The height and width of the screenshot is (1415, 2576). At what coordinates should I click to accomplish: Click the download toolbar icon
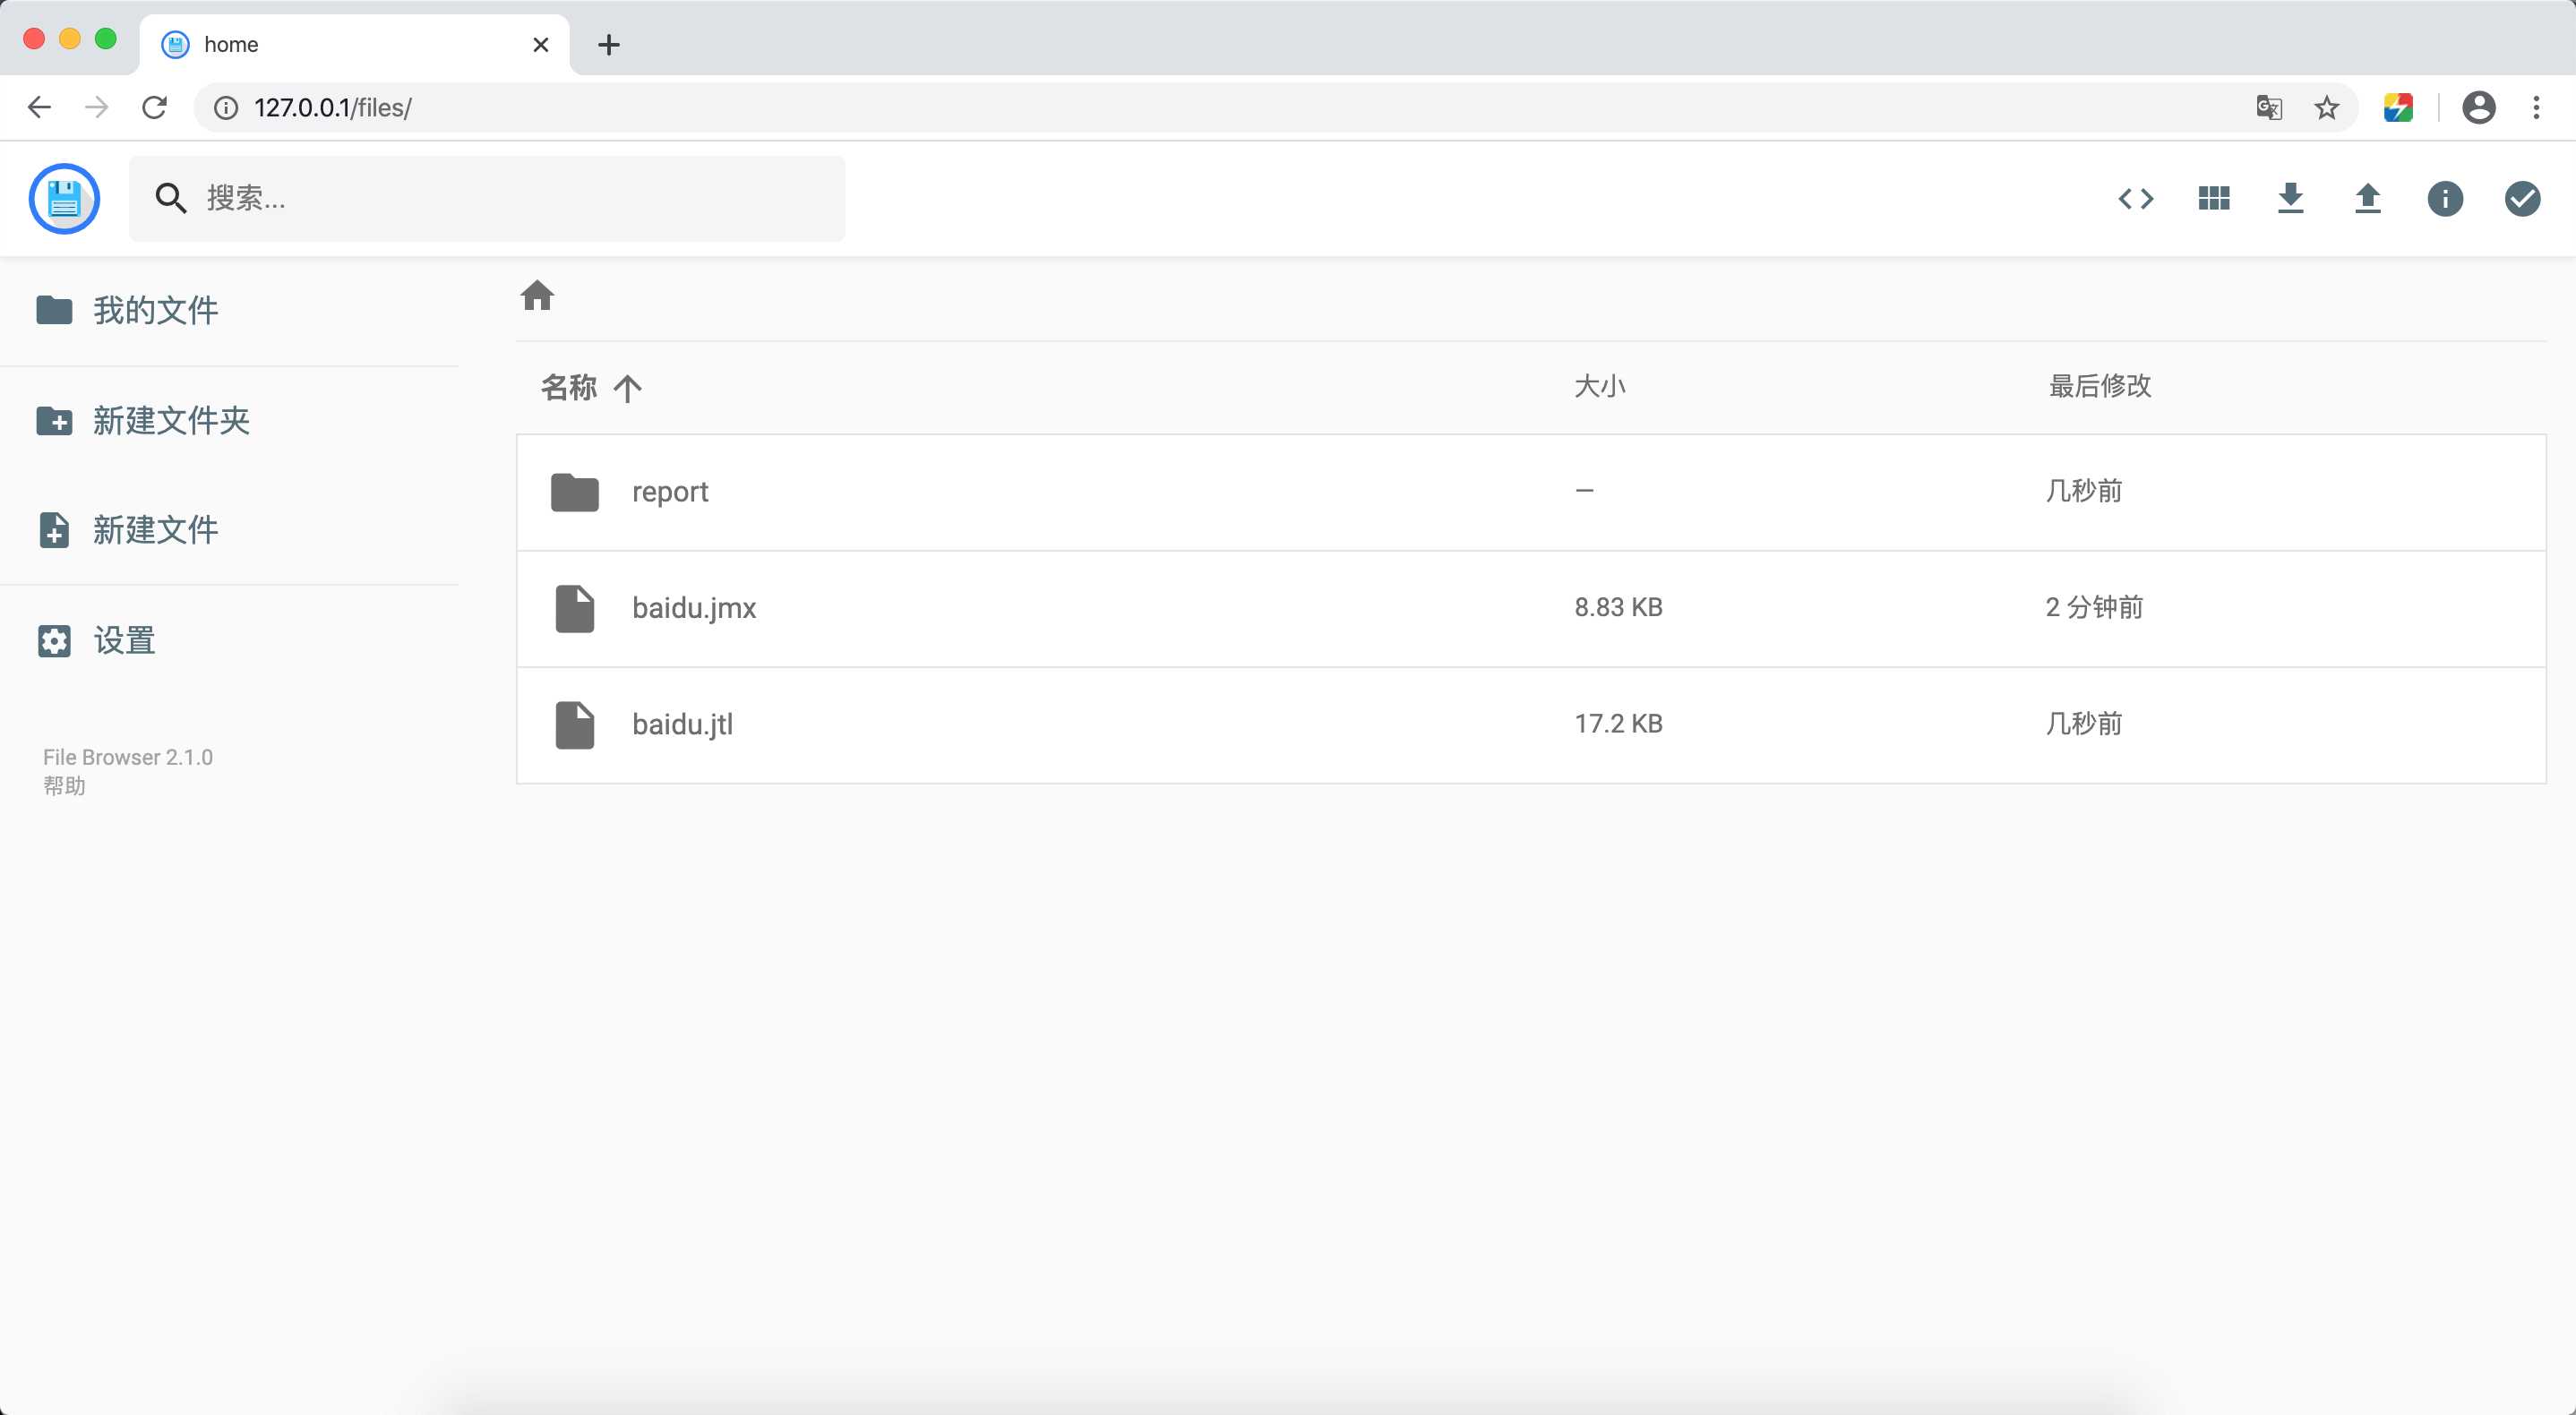pyautogui.click(x=2291, y=198)
